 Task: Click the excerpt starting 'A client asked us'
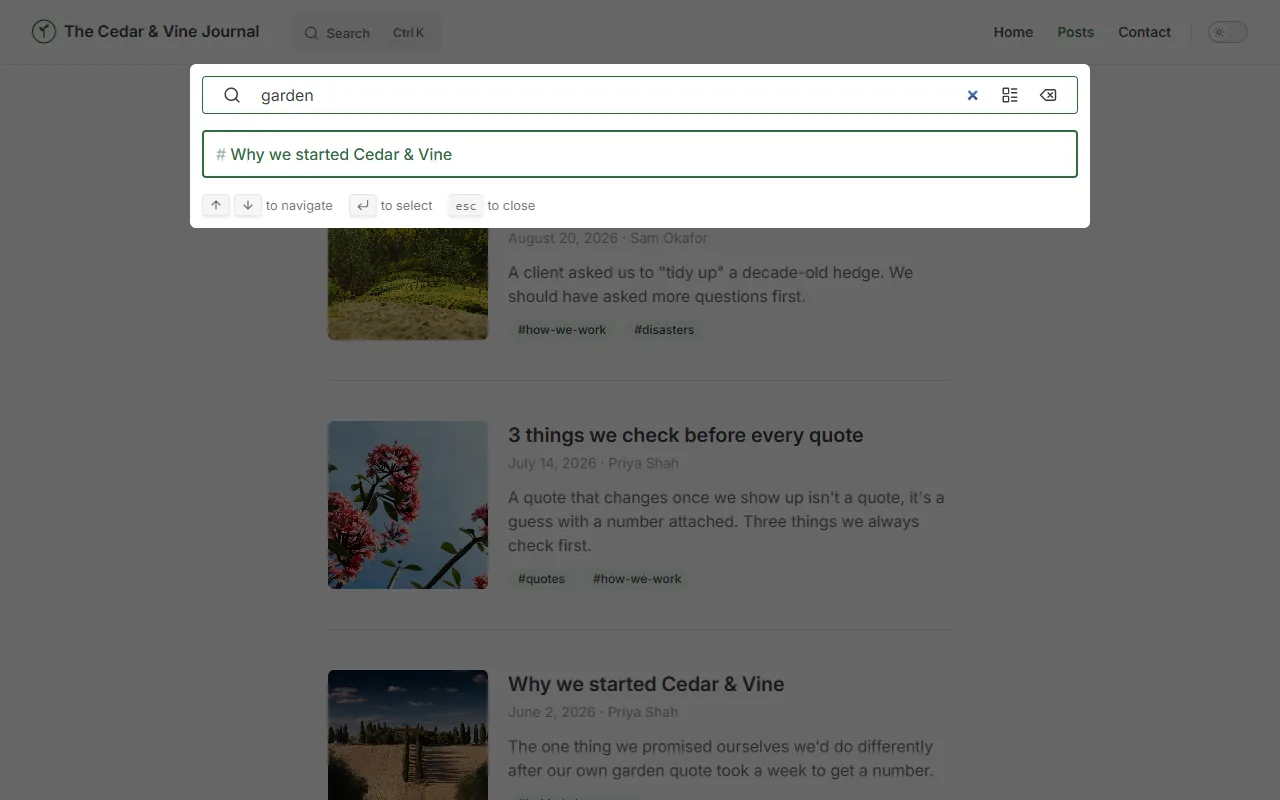(710, 284)
